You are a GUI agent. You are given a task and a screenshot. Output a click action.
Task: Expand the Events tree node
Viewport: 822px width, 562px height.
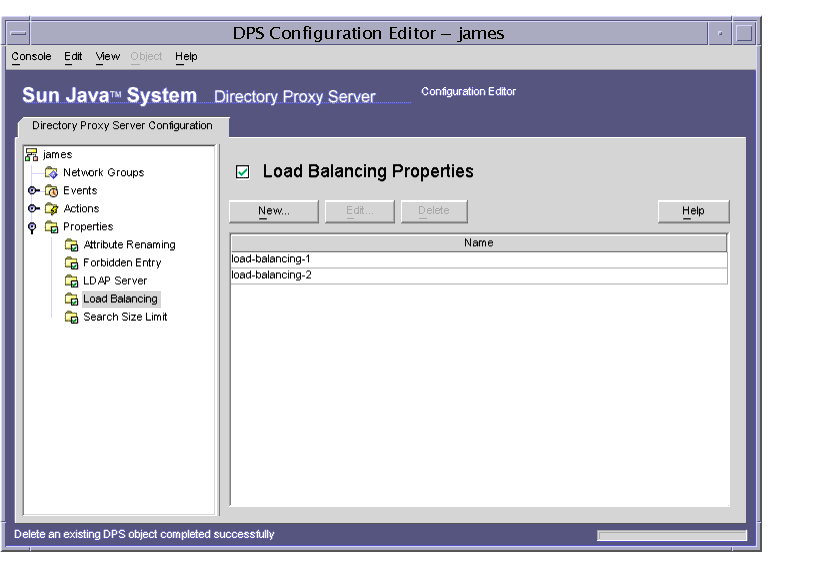33,190
